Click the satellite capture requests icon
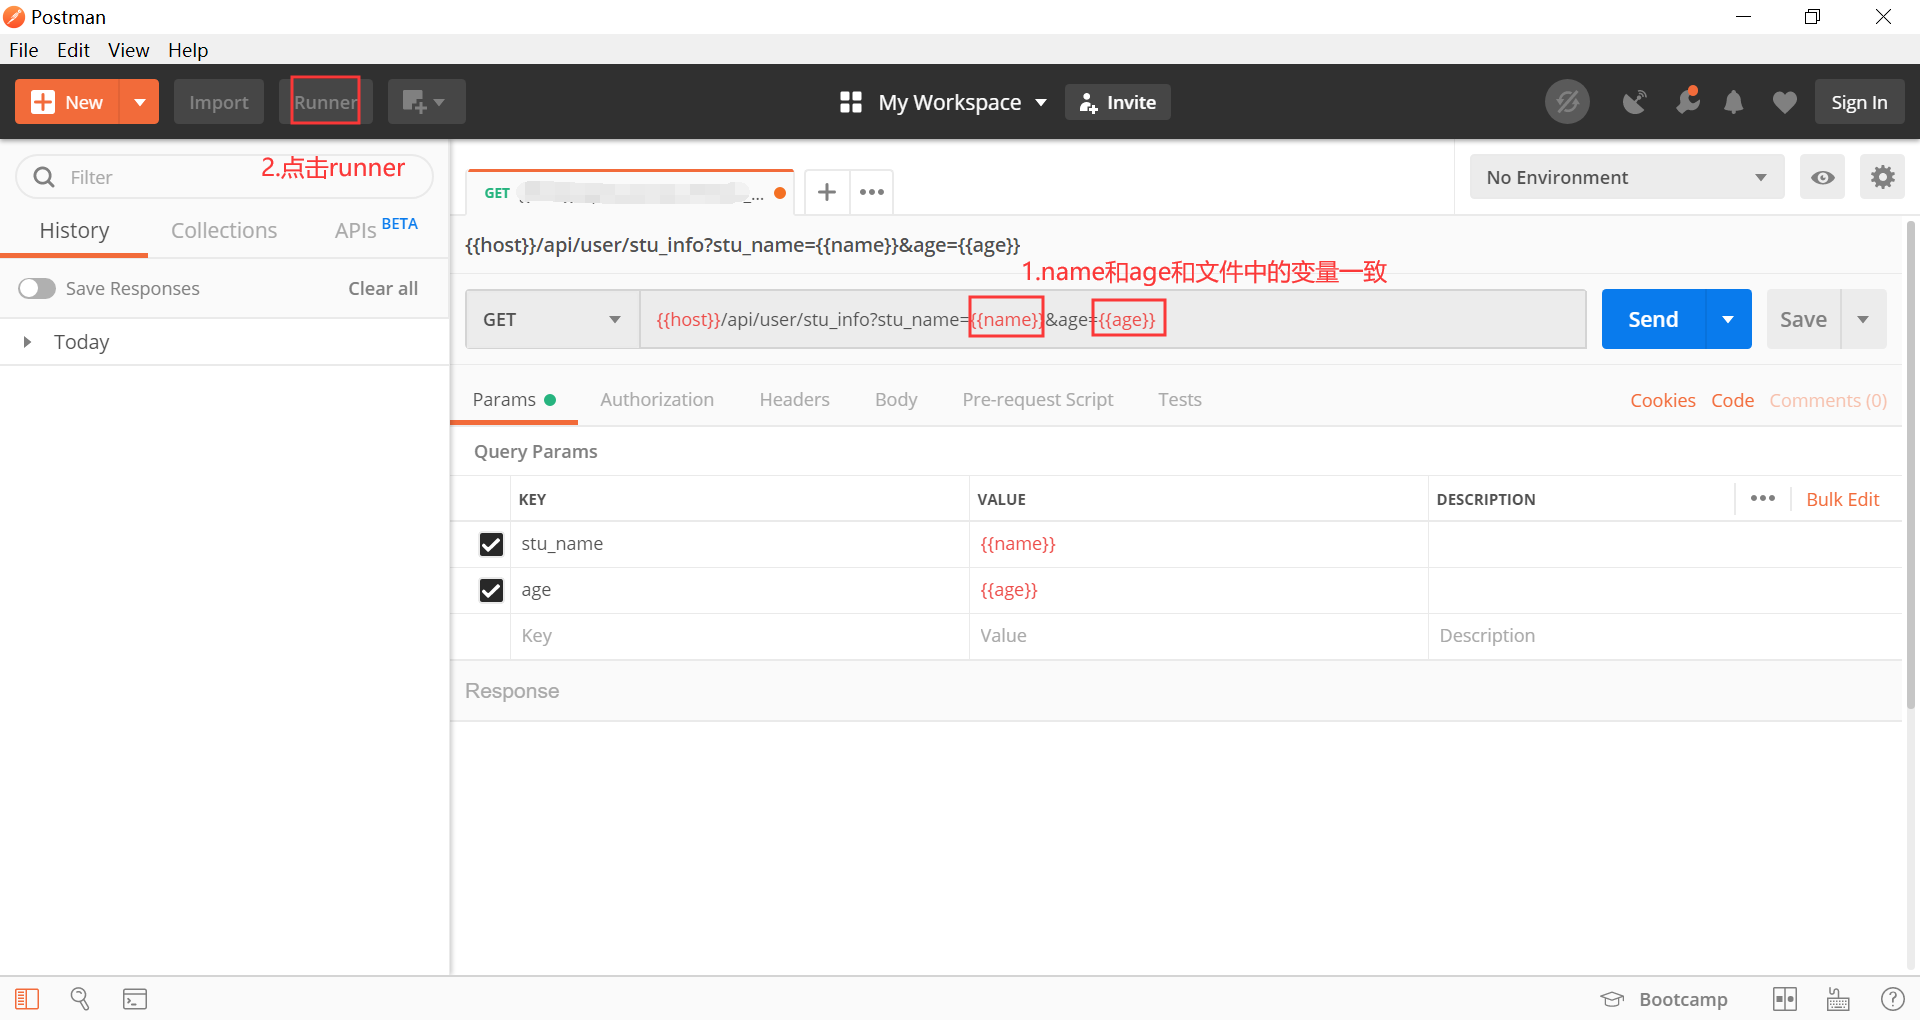Screen dimensions: 1920x1020 (x=1634, y=102)
